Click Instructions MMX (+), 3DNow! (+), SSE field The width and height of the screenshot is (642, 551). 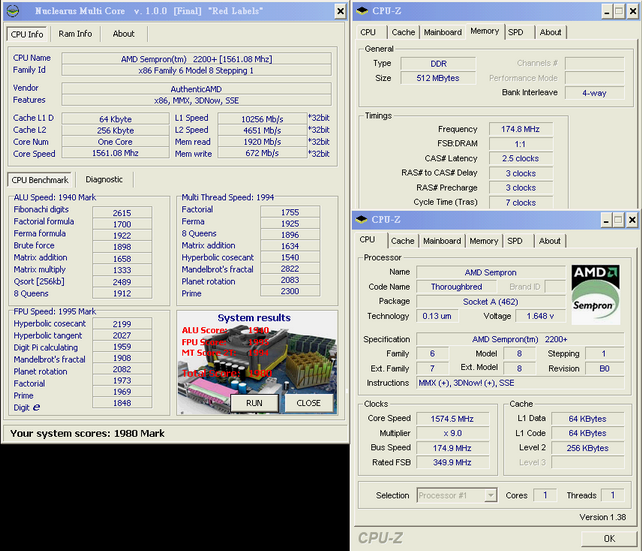pos(520,383)
